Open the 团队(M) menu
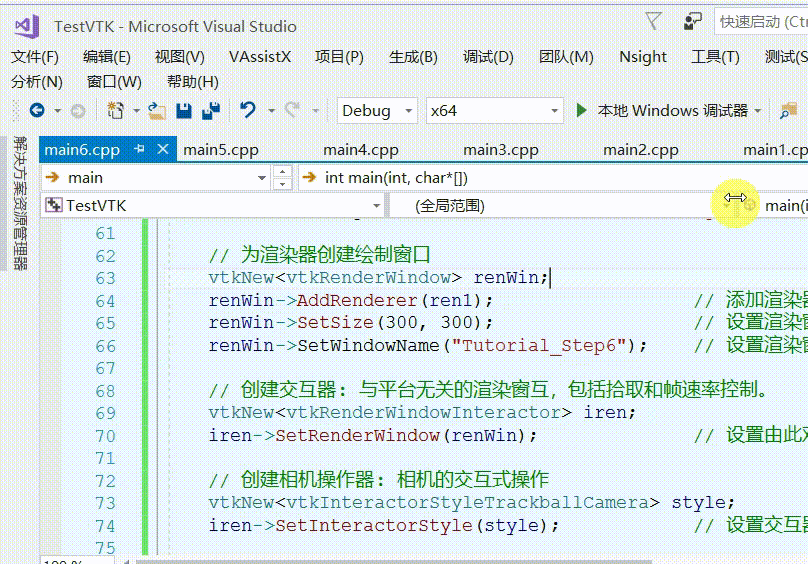This screenshot has height=564, width=808. [566, 57]
